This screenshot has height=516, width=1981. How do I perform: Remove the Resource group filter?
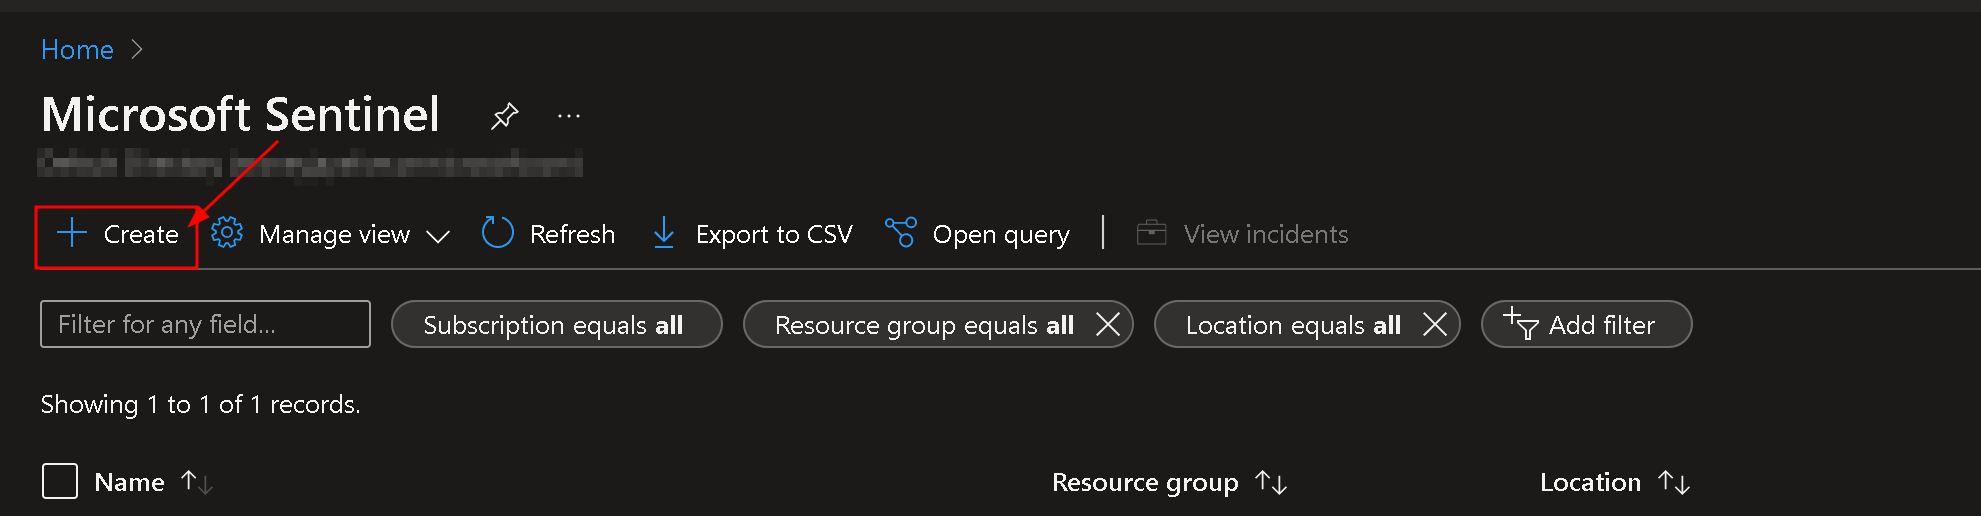tap(1107, 324)
